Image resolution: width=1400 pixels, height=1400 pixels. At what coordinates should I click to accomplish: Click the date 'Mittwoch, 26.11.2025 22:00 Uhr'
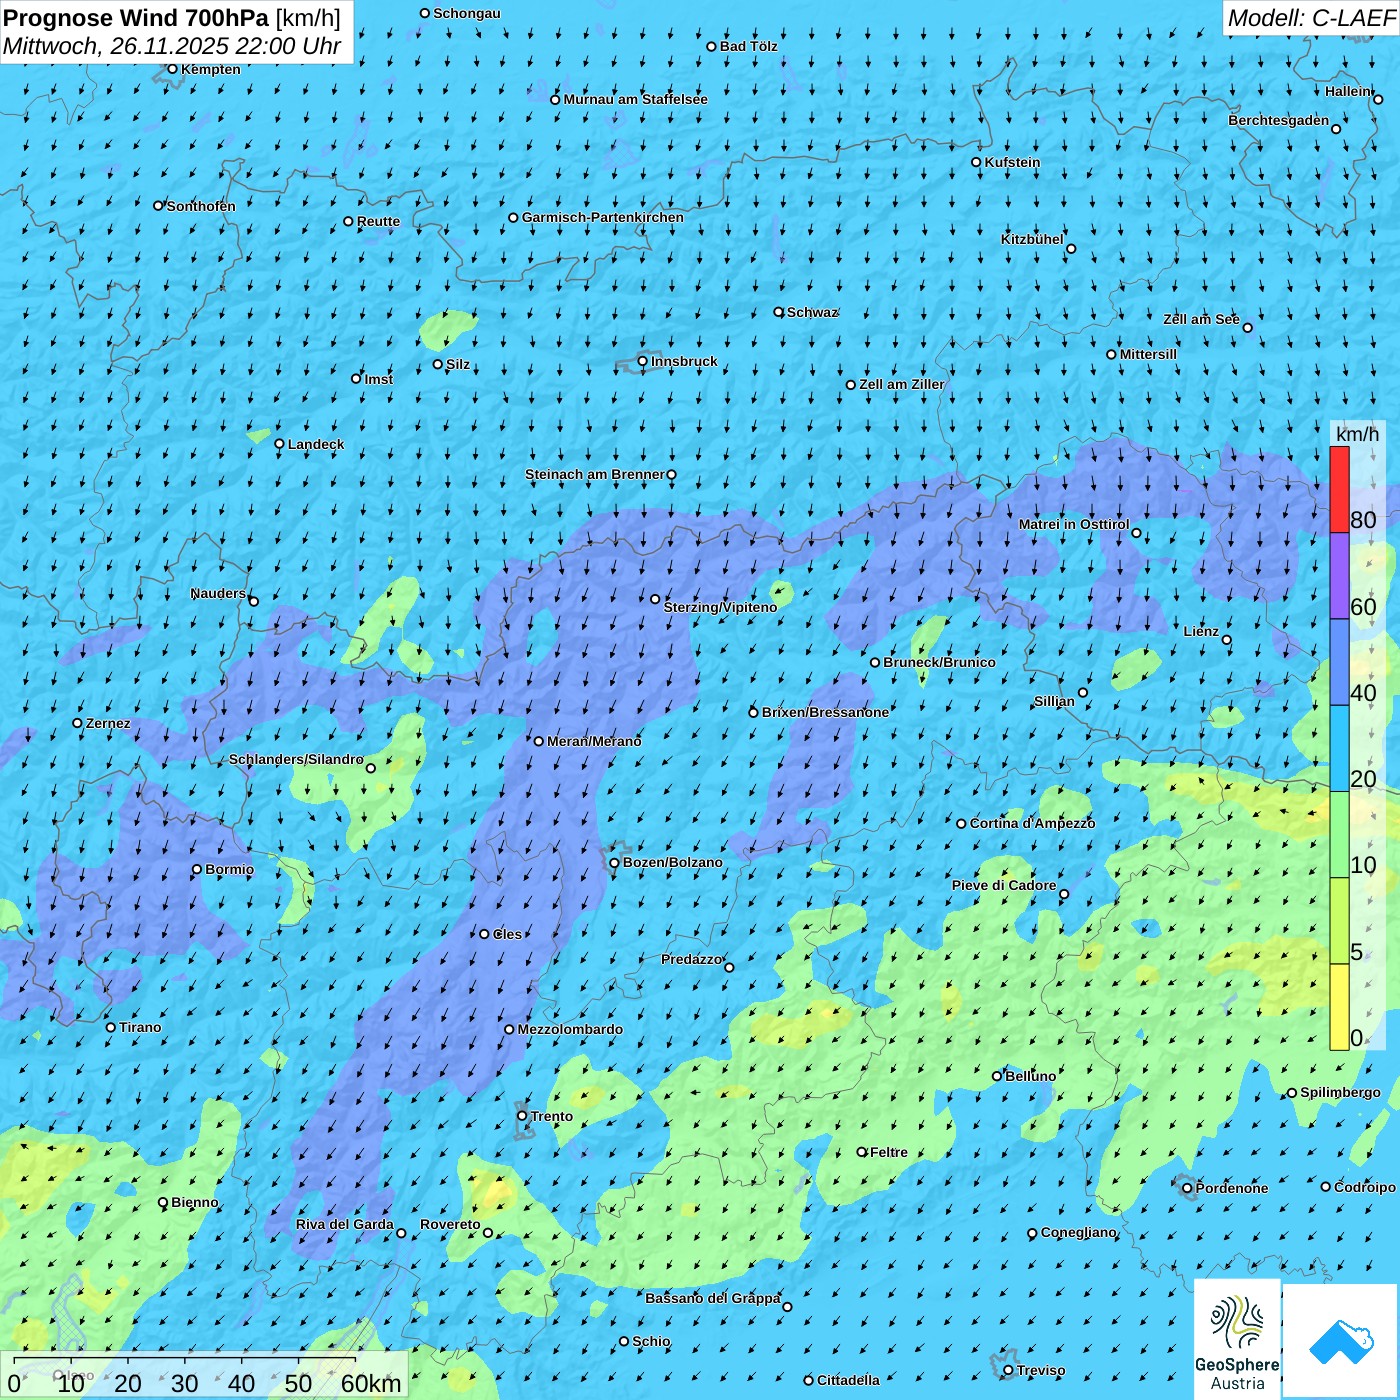click(x=172, y=46)
